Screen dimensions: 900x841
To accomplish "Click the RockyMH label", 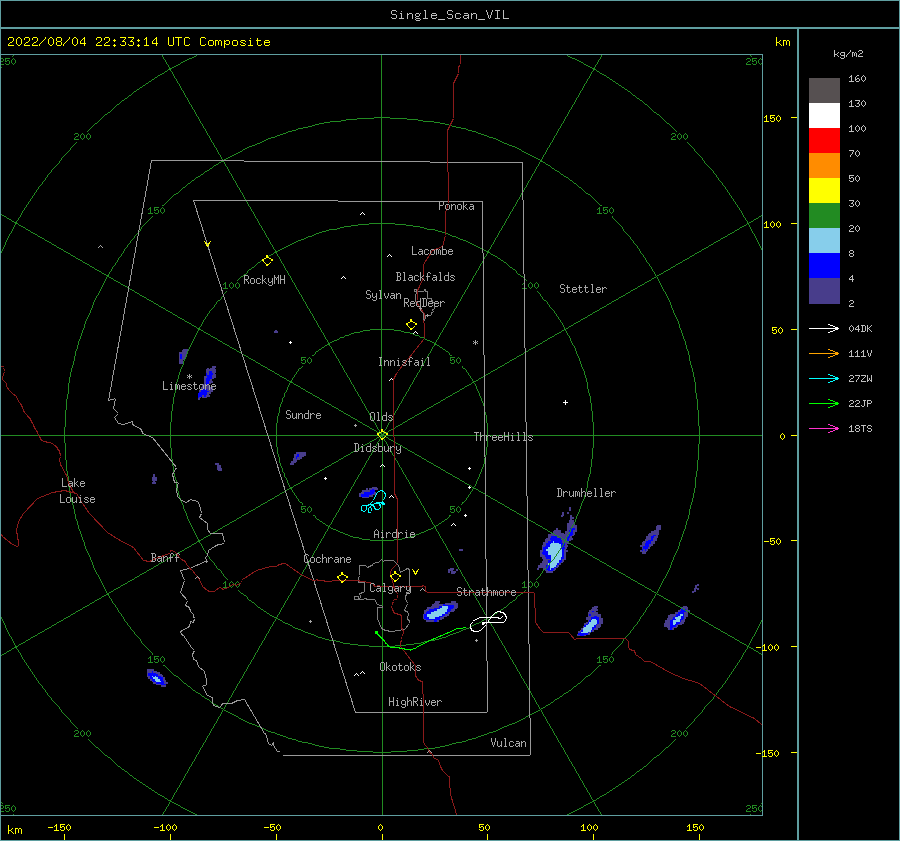I will coord(264,280).
